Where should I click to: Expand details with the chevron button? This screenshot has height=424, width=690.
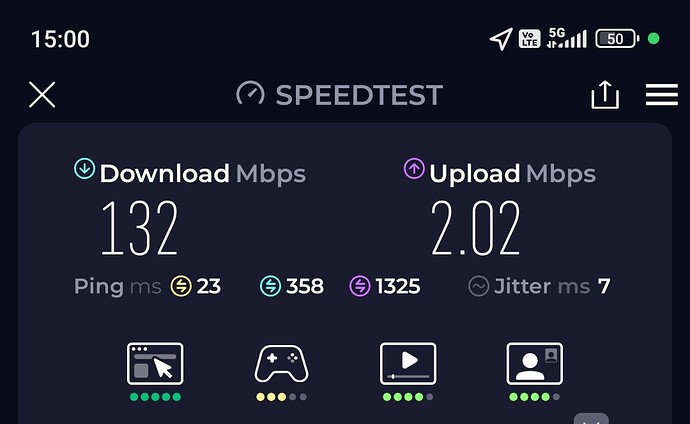point(591,419)
